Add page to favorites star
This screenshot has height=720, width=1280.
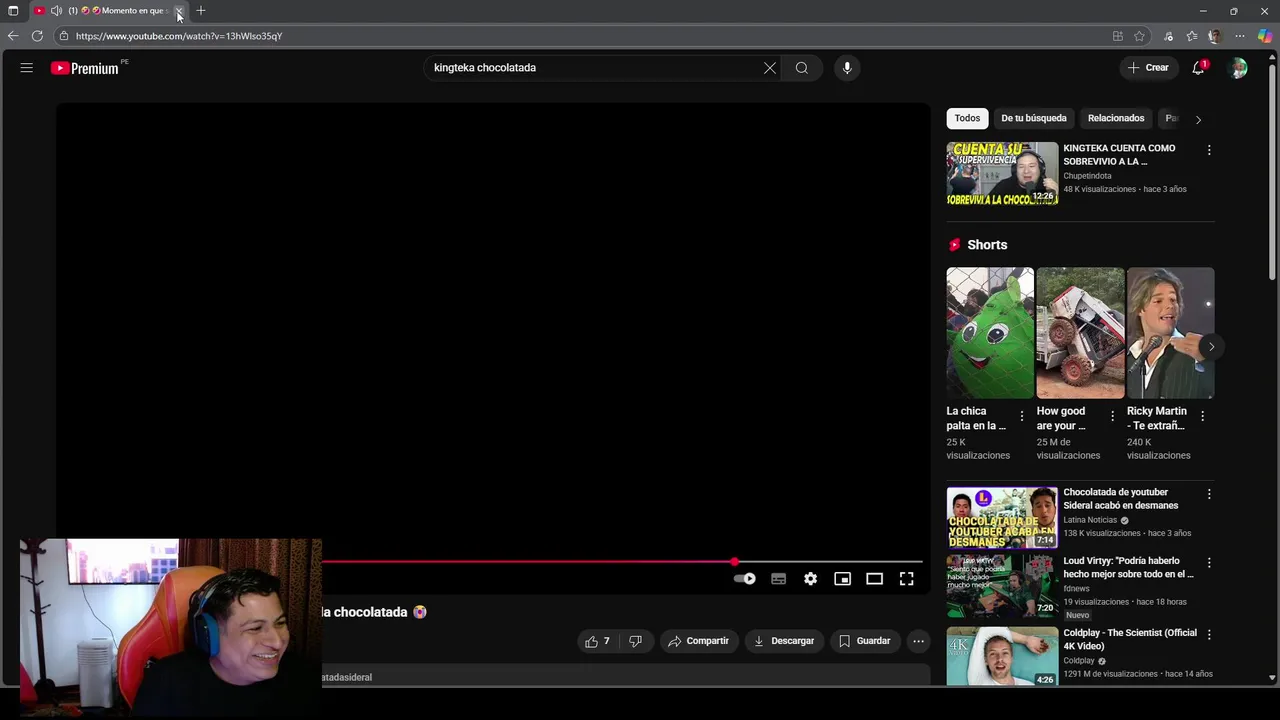coord(1139,36)
